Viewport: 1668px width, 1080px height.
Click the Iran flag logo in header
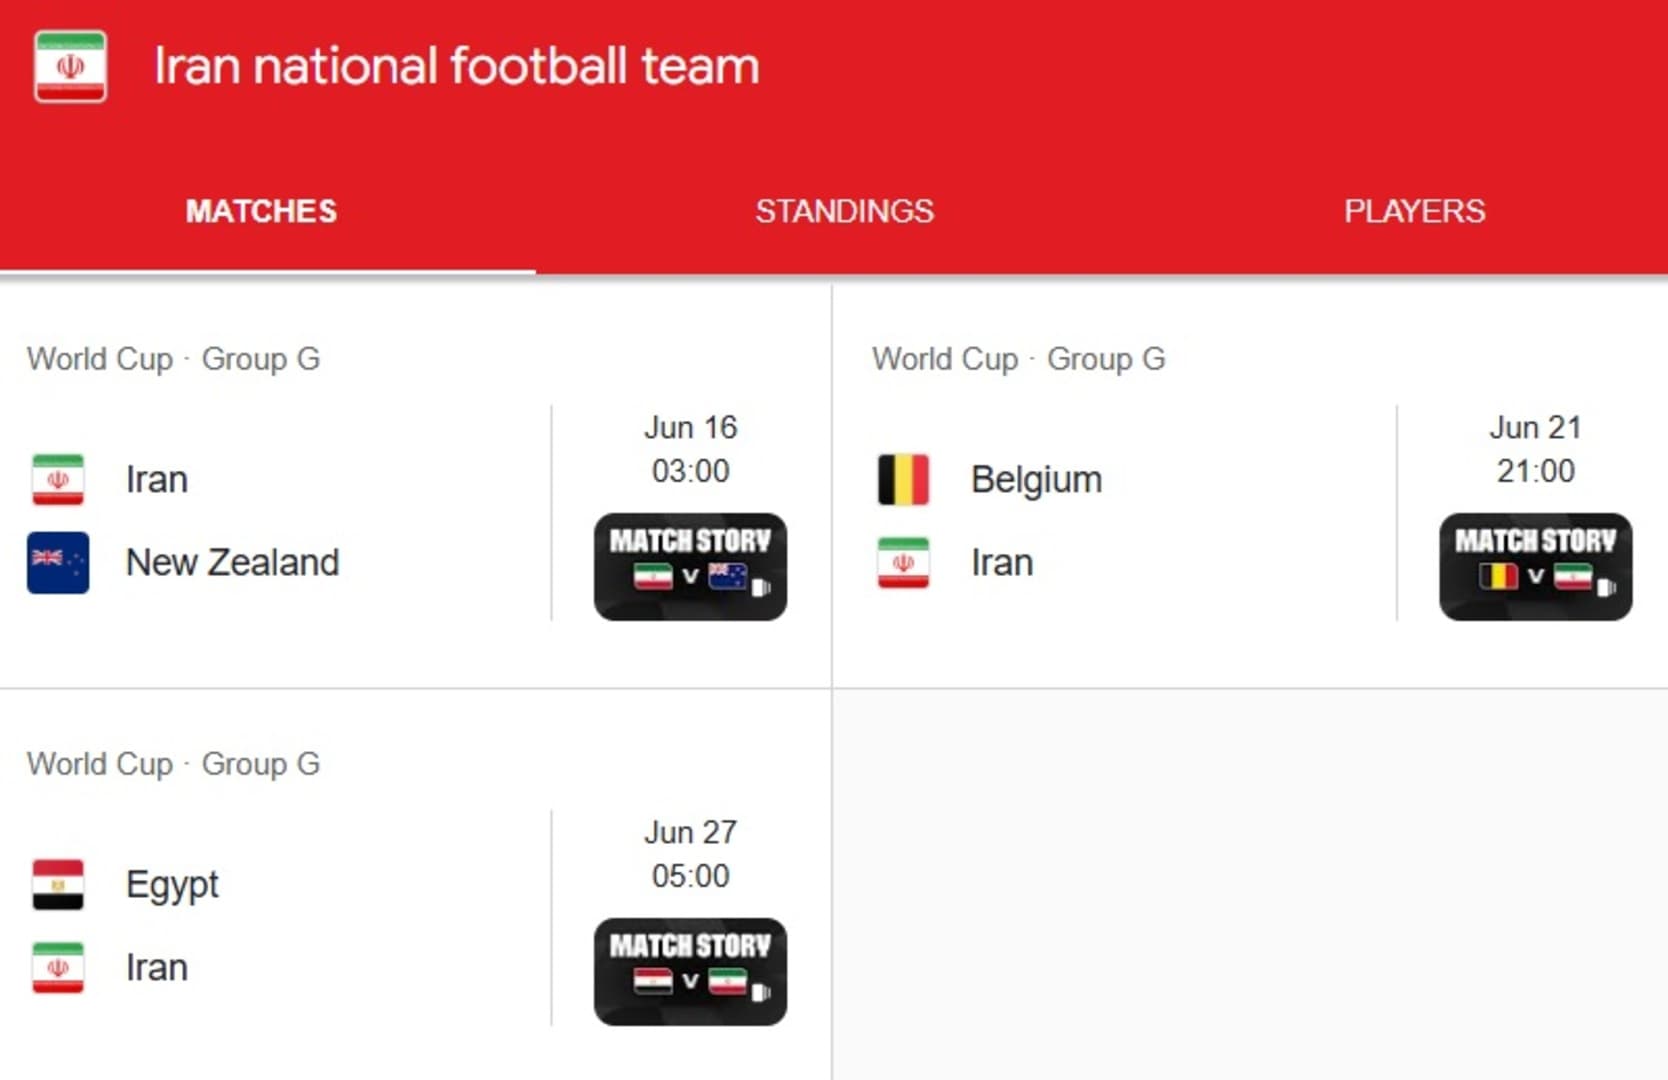pos(70,67)
